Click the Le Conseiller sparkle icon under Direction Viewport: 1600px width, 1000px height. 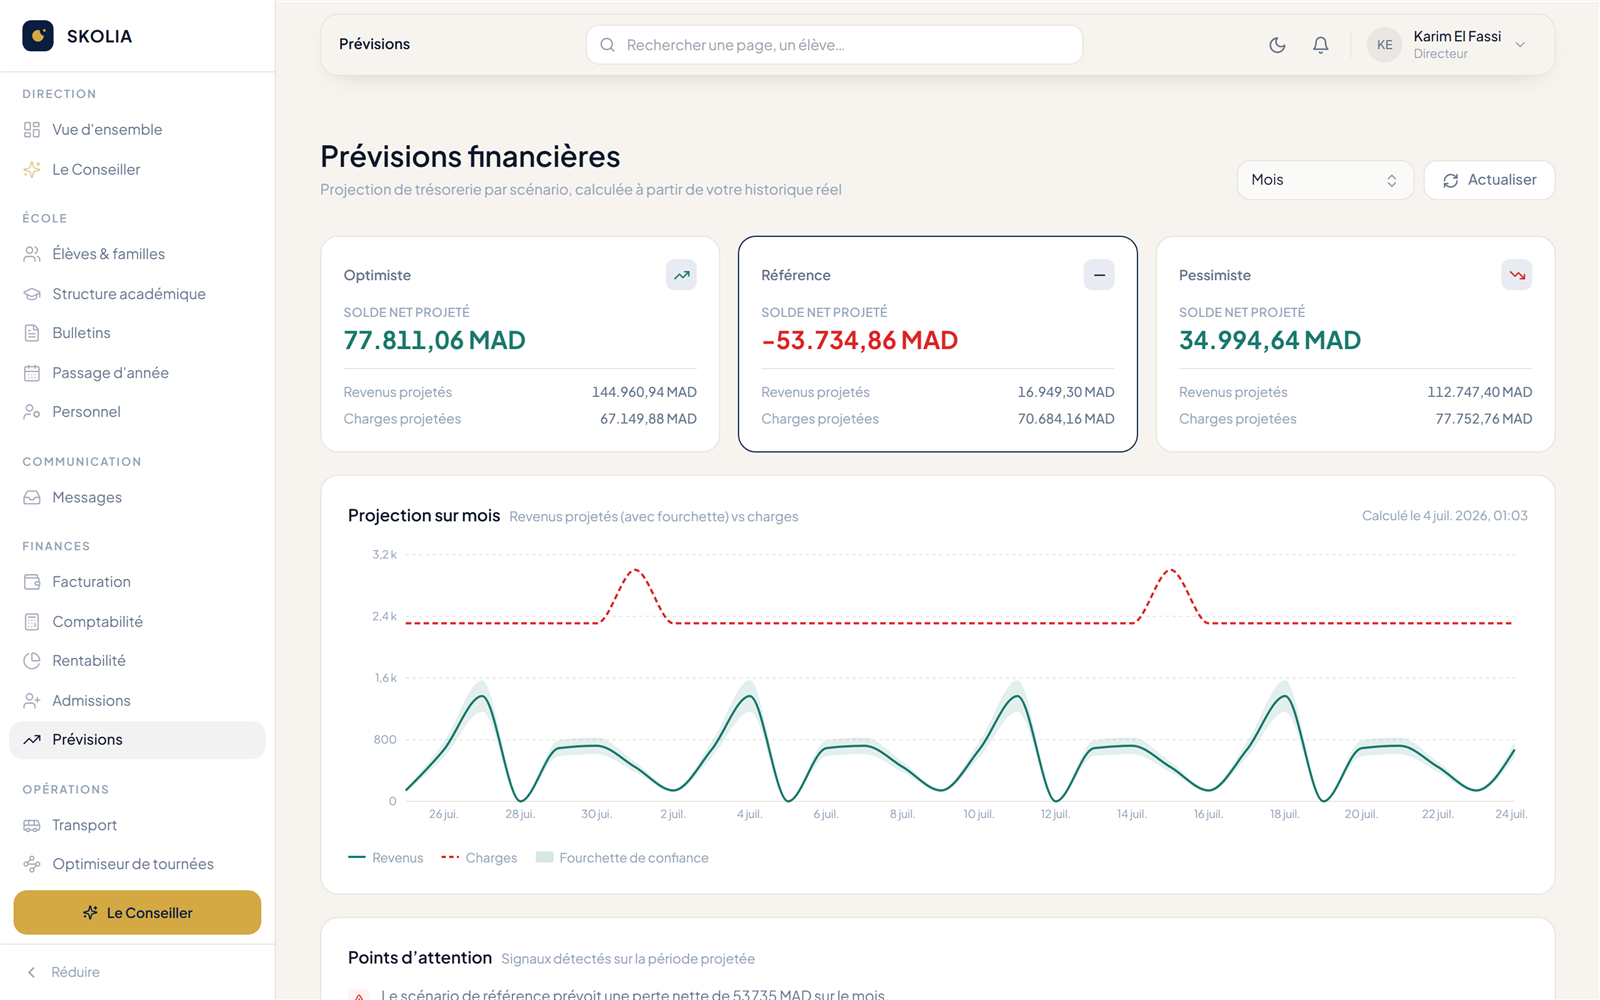click(x=32, y=170)
